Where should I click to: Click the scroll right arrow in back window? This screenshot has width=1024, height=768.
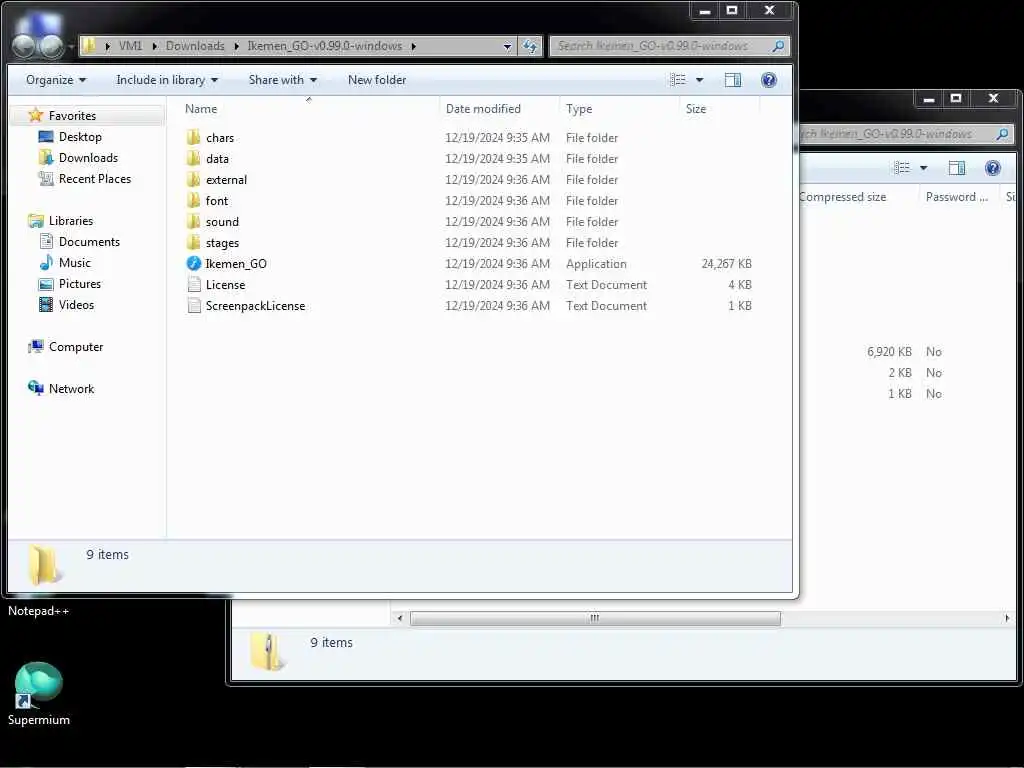tap(1006, 618)
